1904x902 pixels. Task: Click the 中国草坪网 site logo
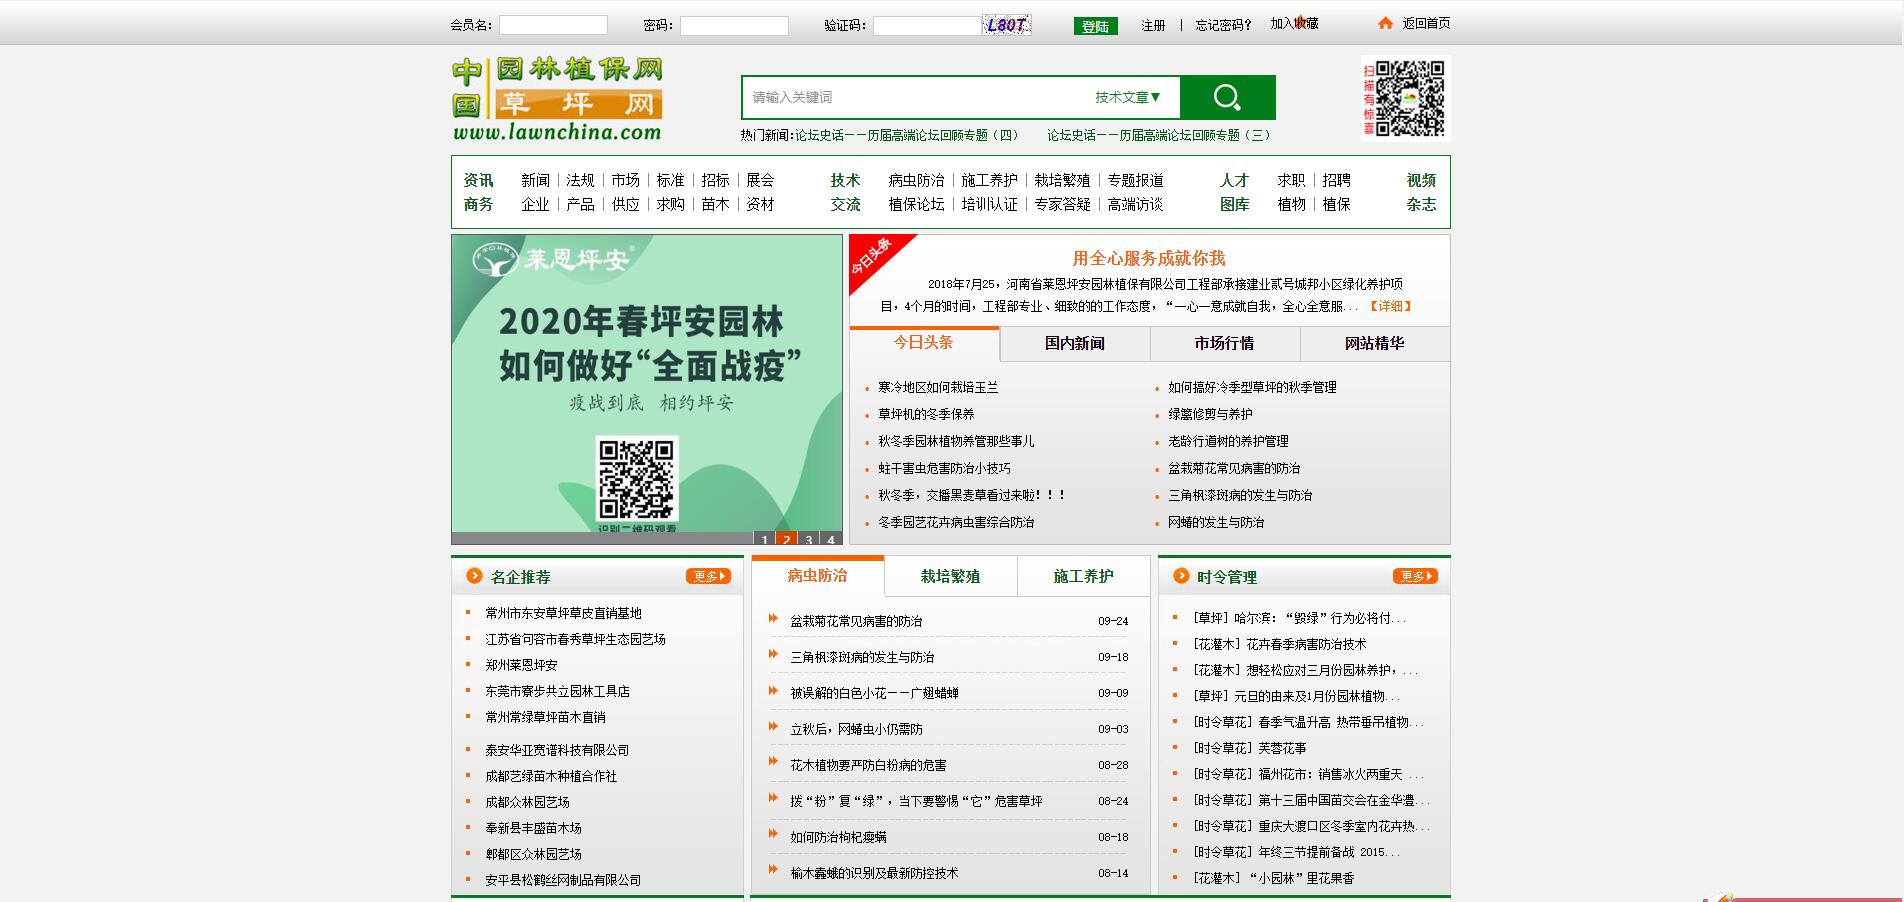[557, 98]
